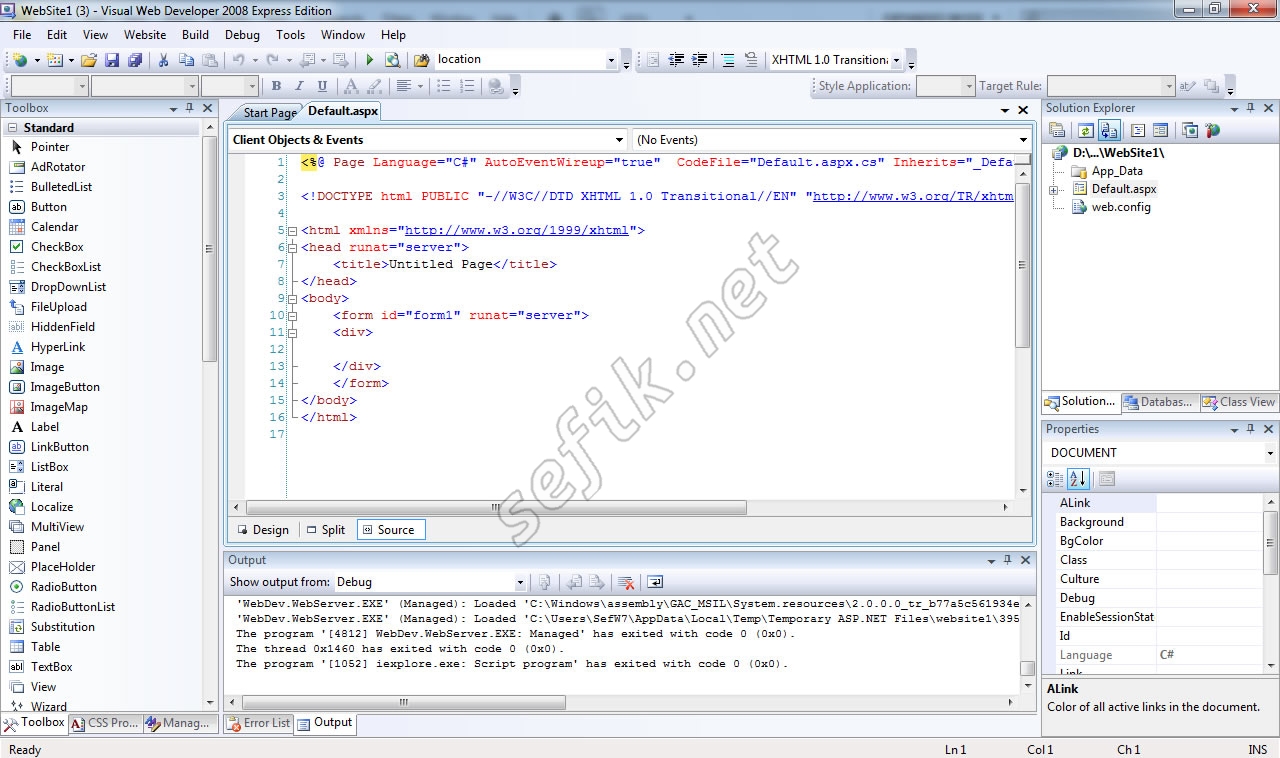Screen dimensions: 1280x758
Task: Collapse the Standard group in the Toolbox
Action: [x=12, y=128]
